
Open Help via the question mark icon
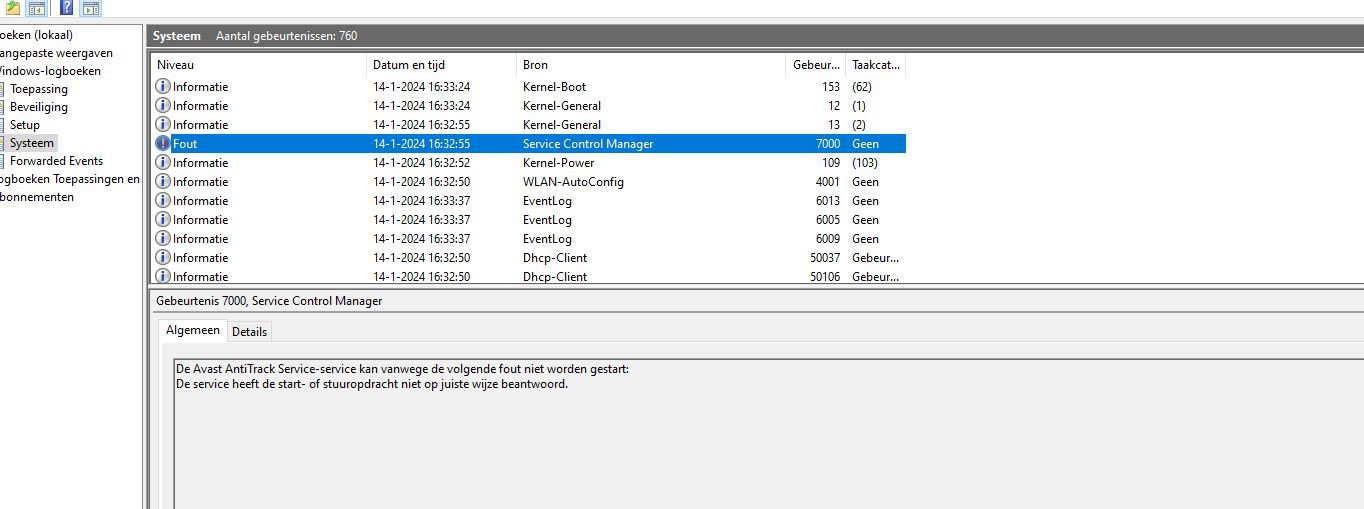[66, 8]
